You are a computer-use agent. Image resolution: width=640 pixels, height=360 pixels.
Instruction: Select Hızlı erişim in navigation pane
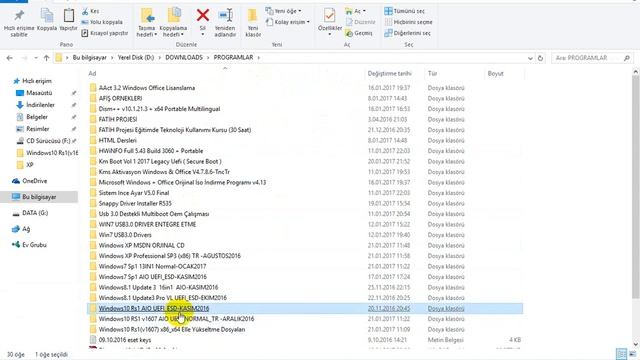pyautogui.click(x=37, y=81)
